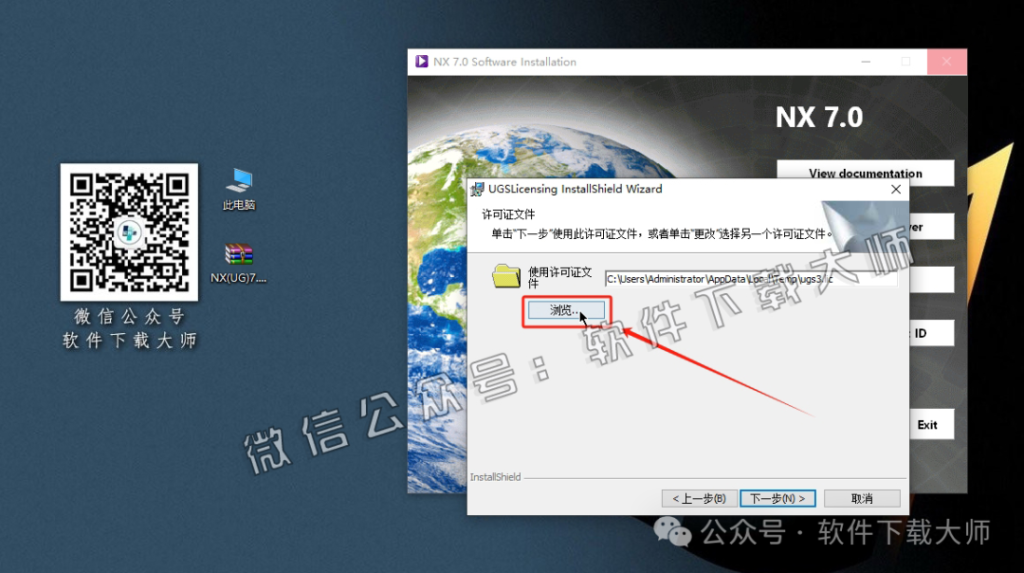Screen dimensions: 1024x573
Task: Click the QR code image on desktop
Action: [x=129, y=232]
